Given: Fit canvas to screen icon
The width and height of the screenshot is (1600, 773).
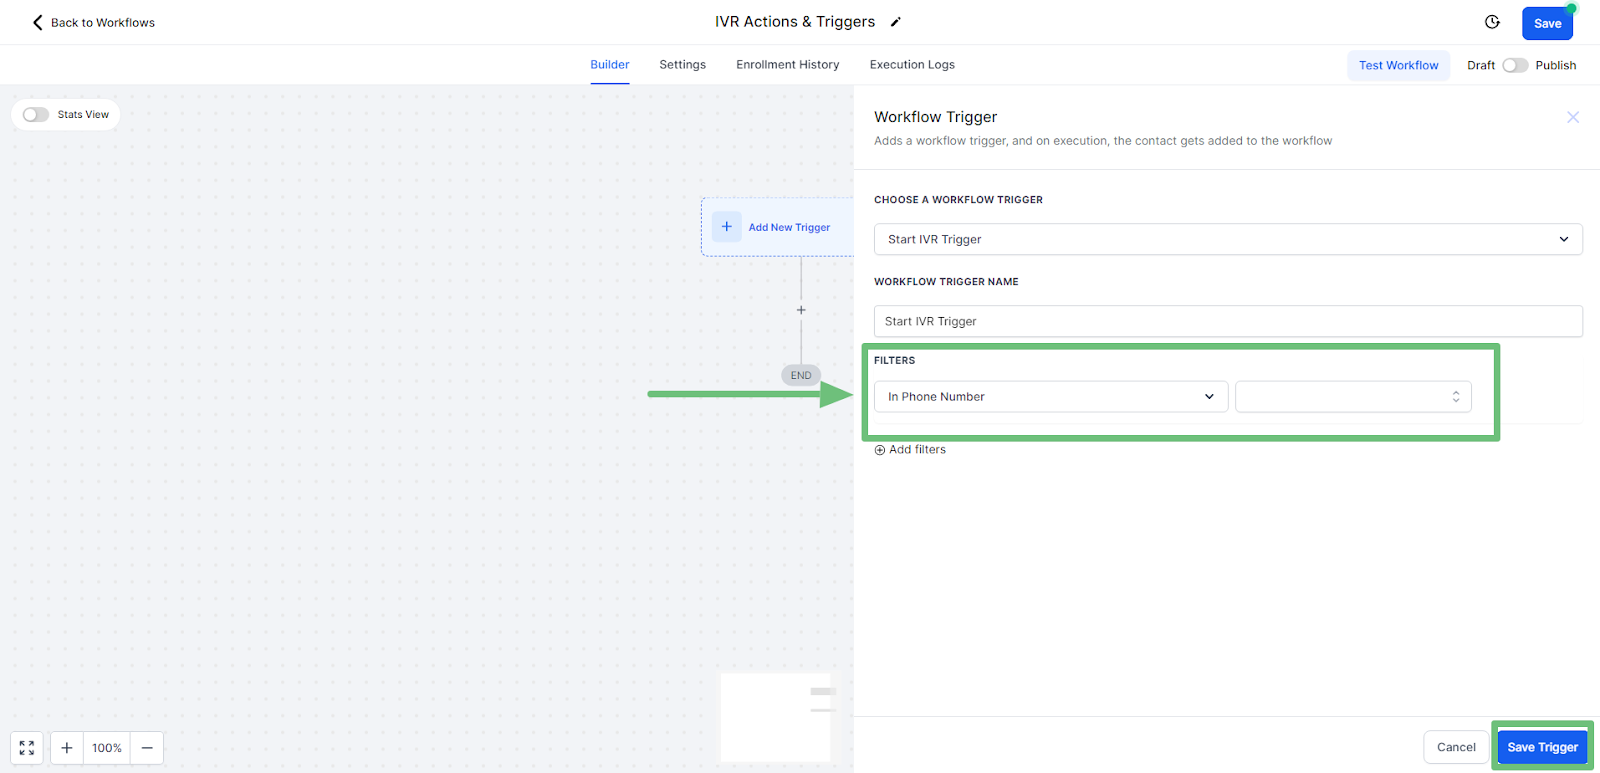Looking at the screenshot, I should (x=27, y=748).
